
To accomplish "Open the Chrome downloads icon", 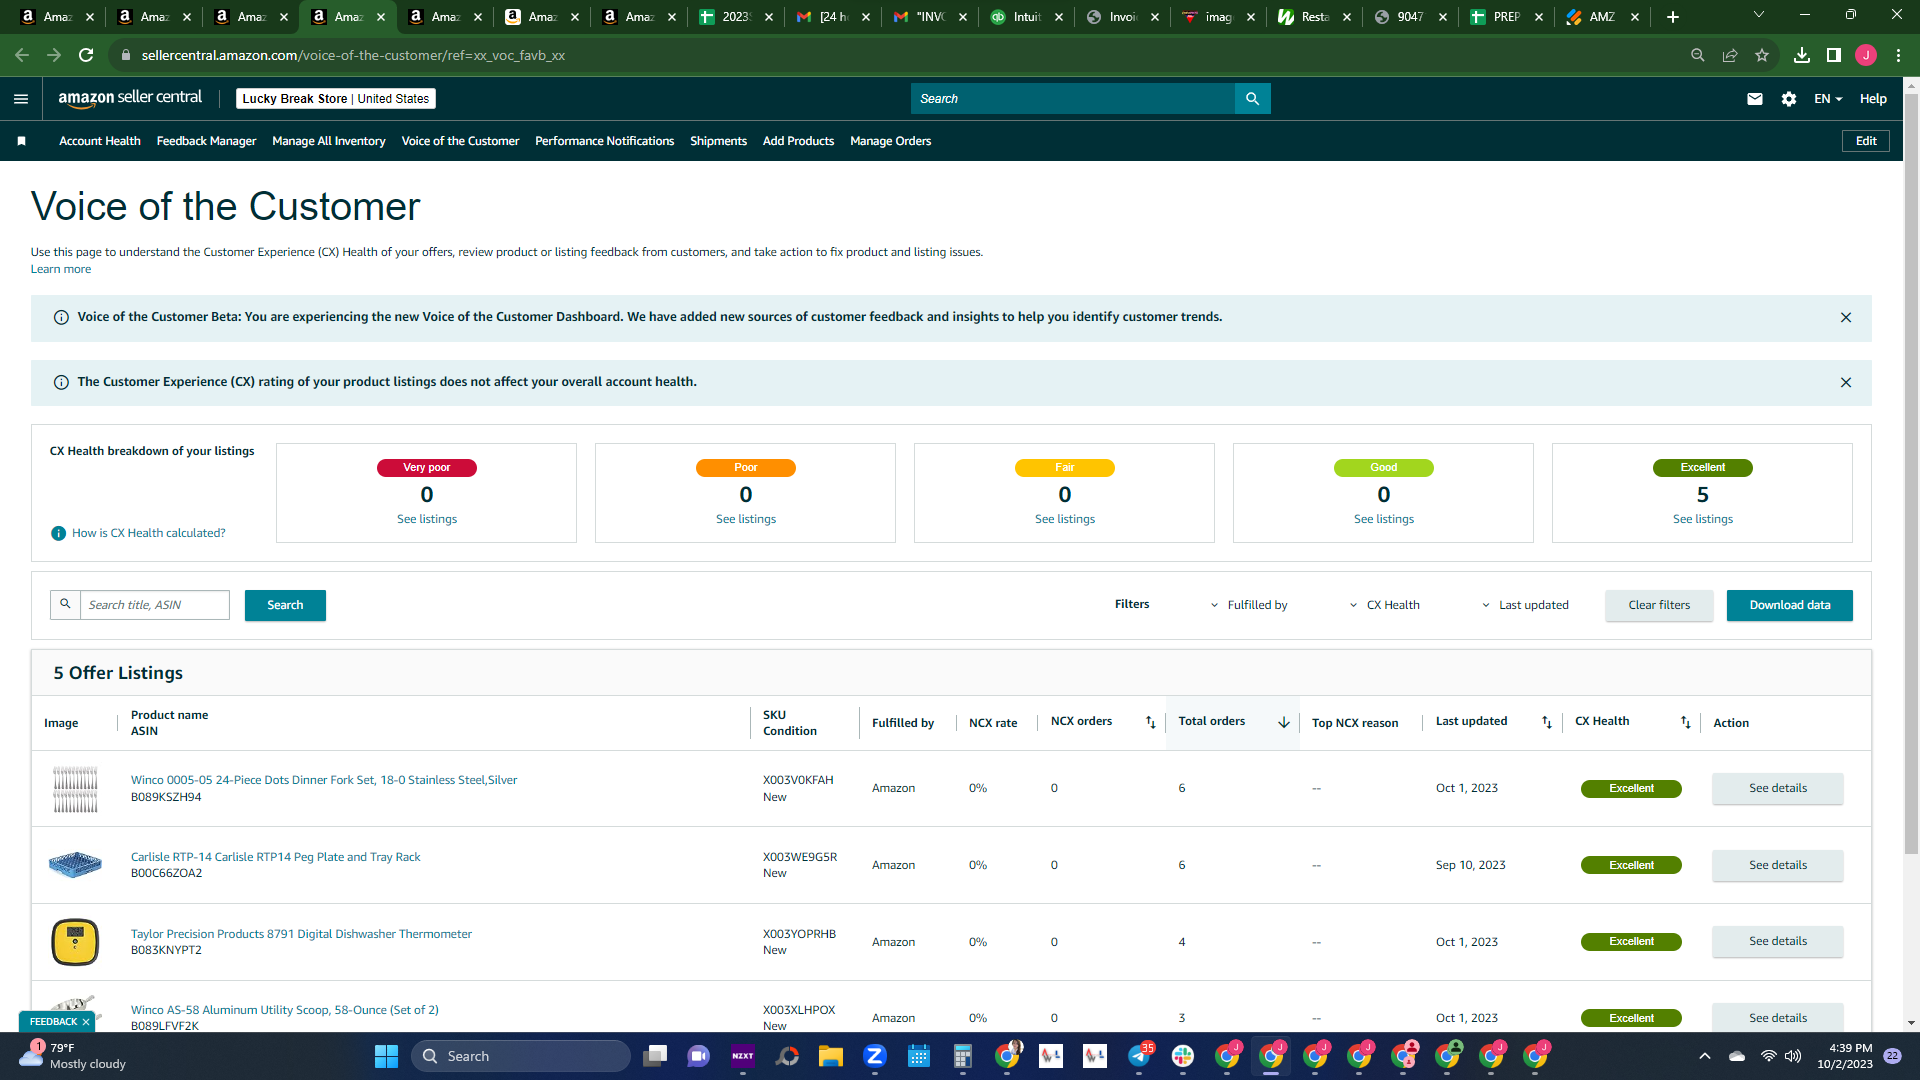I will [1802, 55].
